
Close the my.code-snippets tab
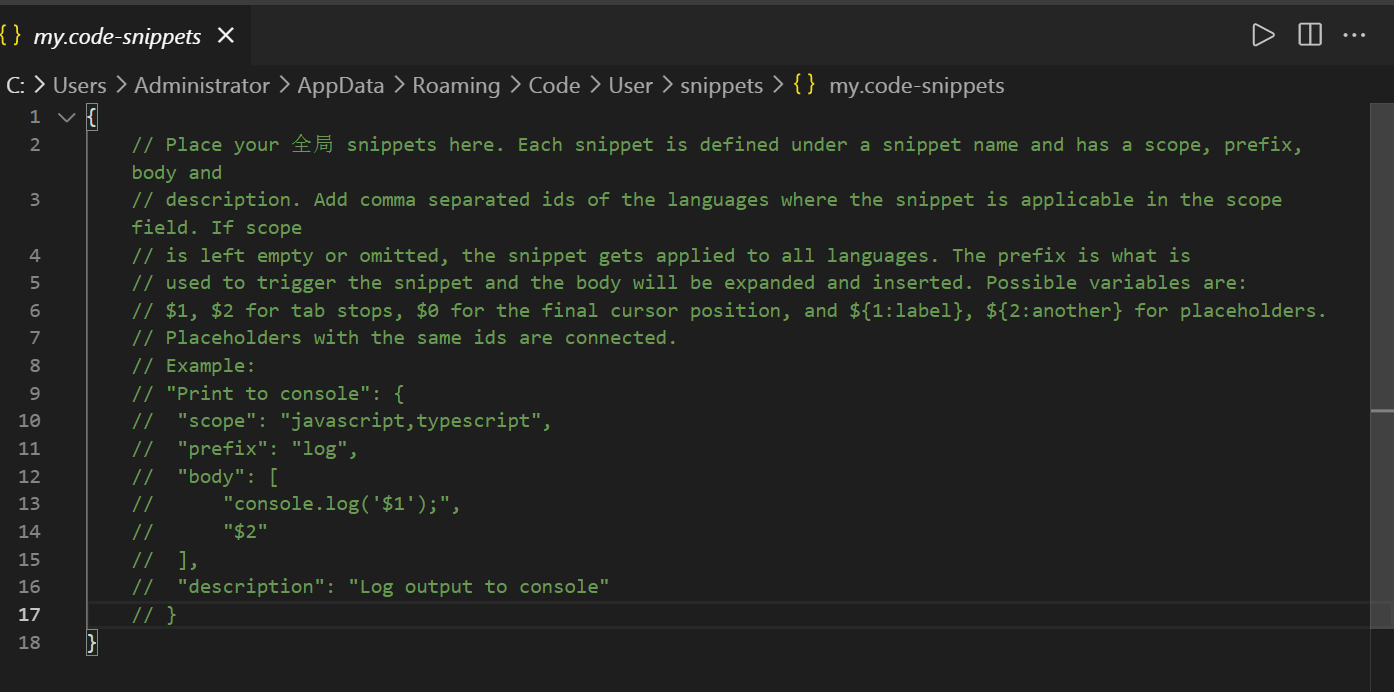point(226,36)
